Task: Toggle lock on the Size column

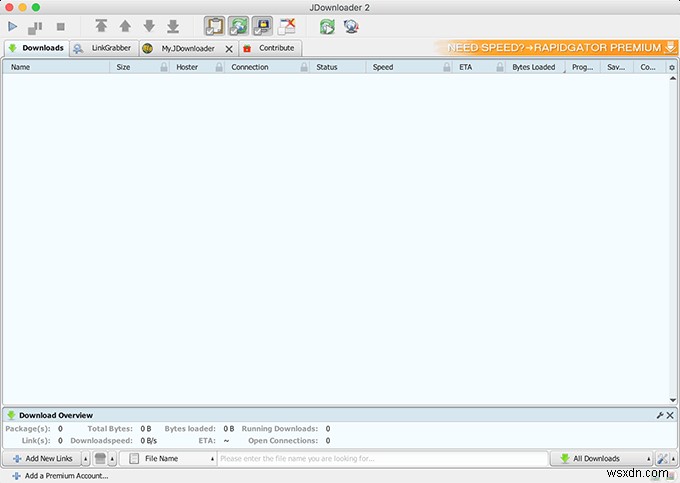Action: click(x=164, y=67)
